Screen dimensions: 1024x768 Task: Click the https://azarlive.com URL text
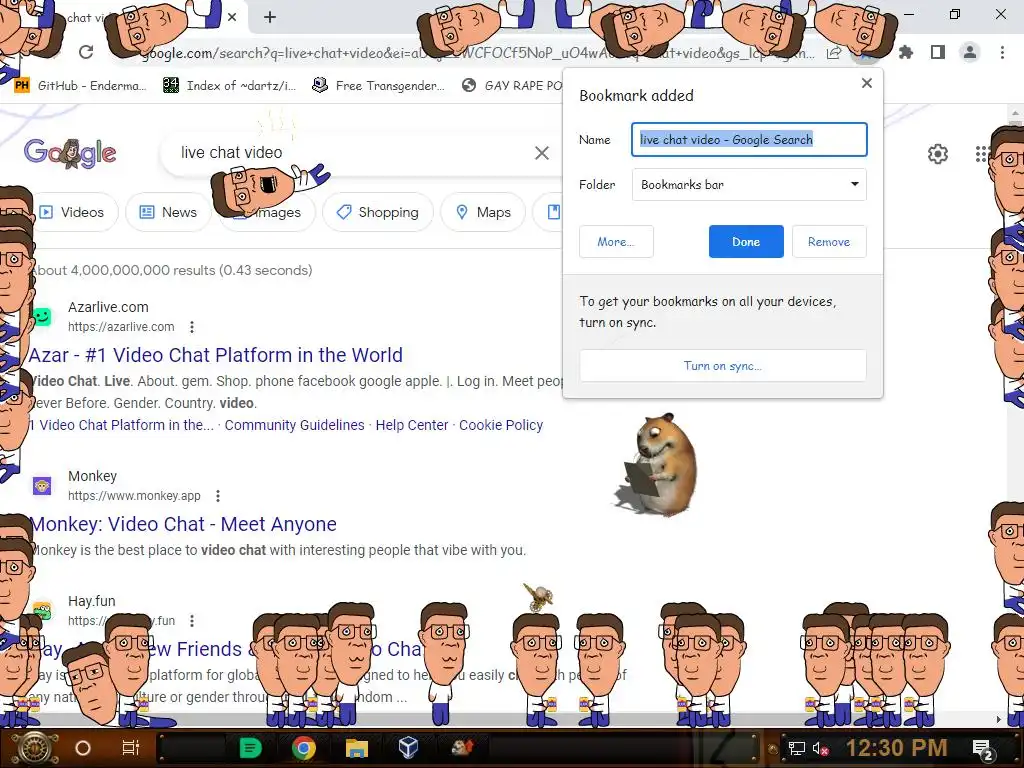121,327
